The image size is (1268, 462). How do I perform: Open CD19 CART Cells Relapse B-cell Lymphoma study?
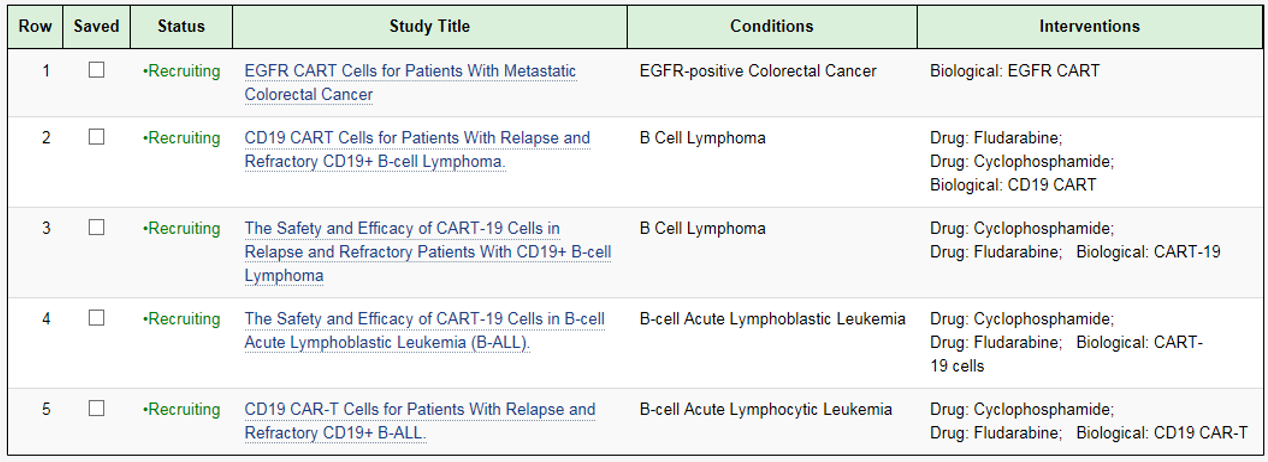pos(417,150)
